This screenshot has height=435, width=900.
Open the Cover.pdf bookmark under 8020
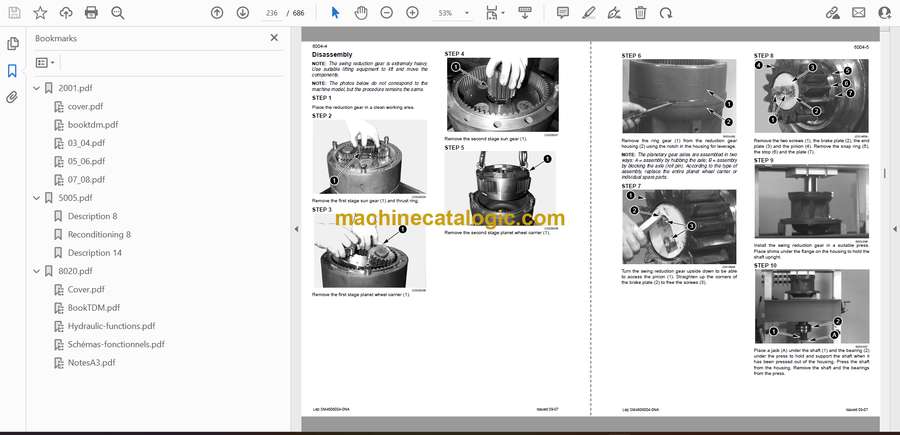coord(86,289)
